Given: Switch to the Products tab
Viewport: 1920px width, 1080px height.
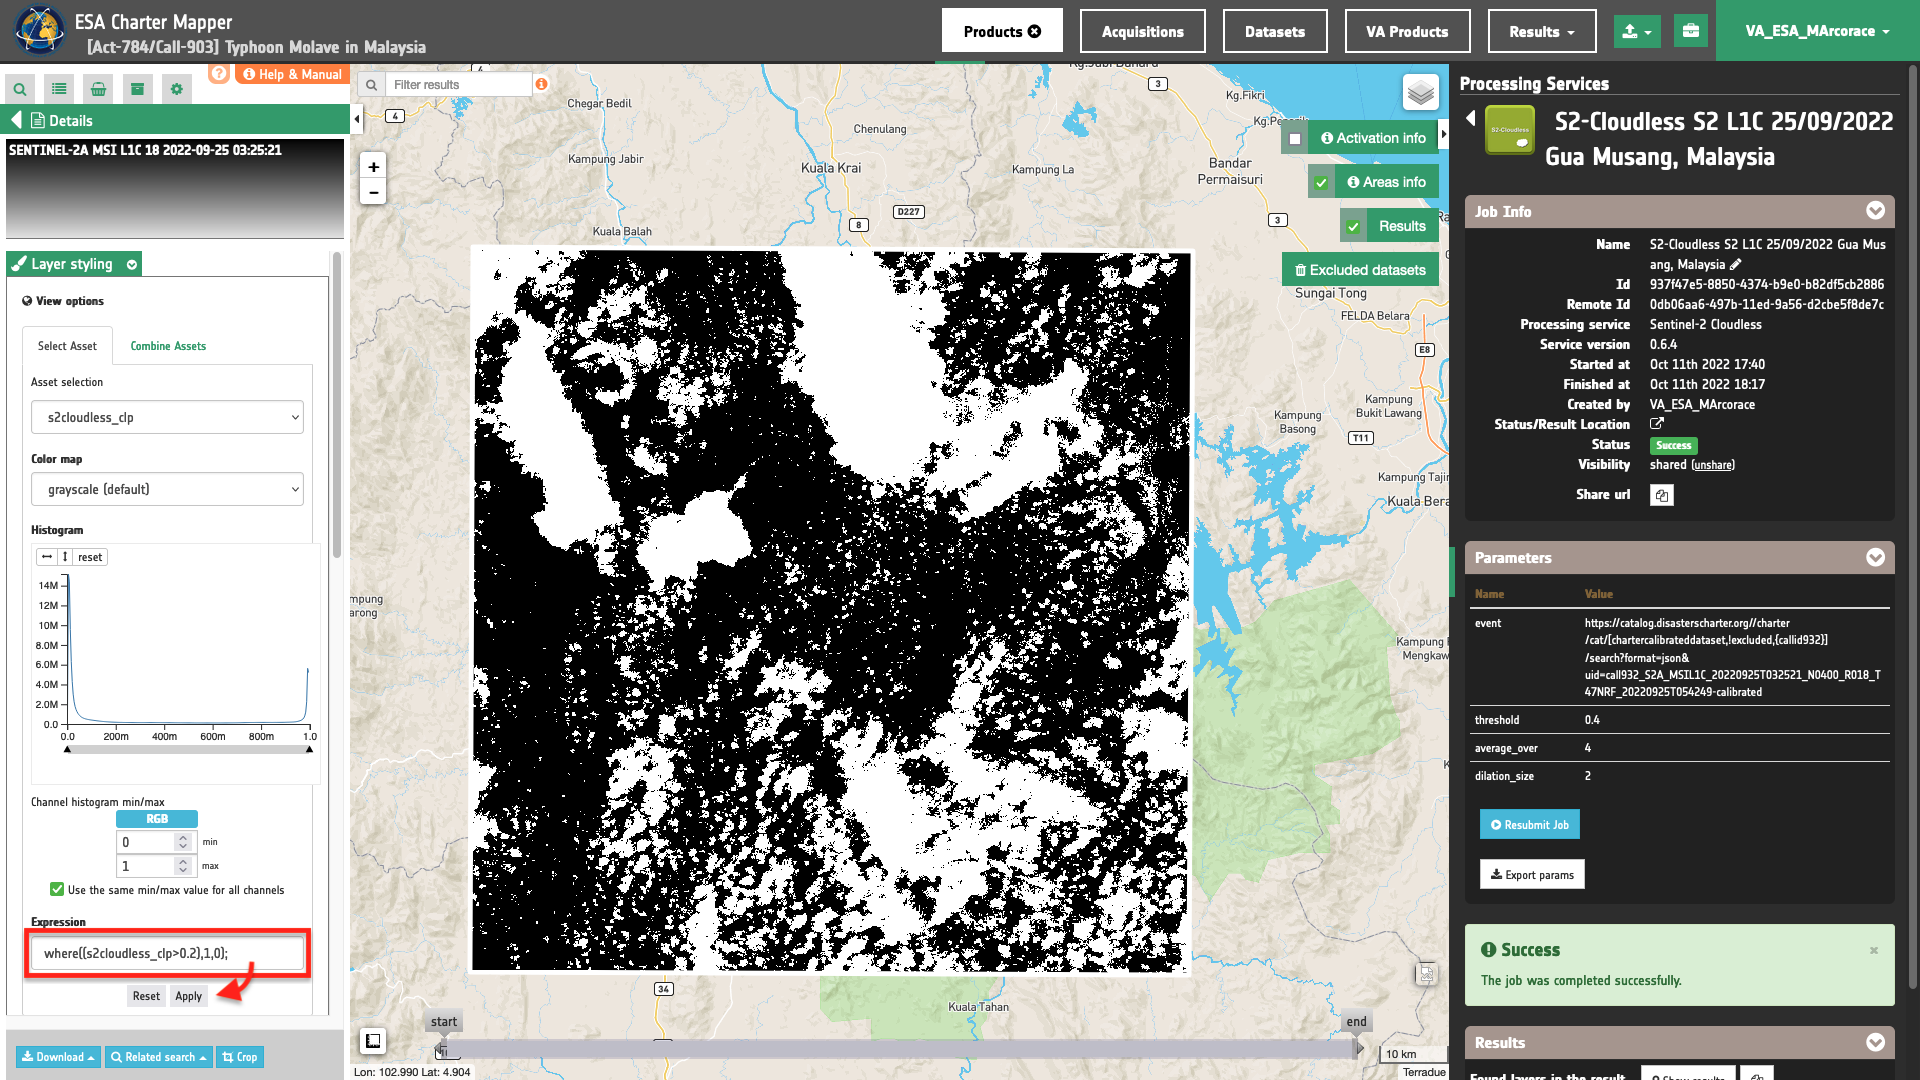Looking at the screenshot, I should (1002, 31).
